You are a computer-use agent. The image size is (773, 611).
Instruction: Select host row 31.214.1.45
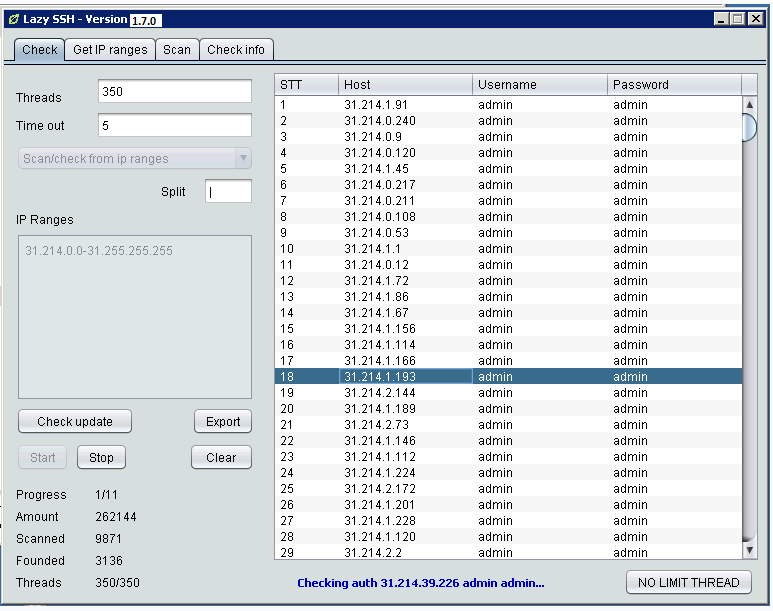(x=508, y=169)
